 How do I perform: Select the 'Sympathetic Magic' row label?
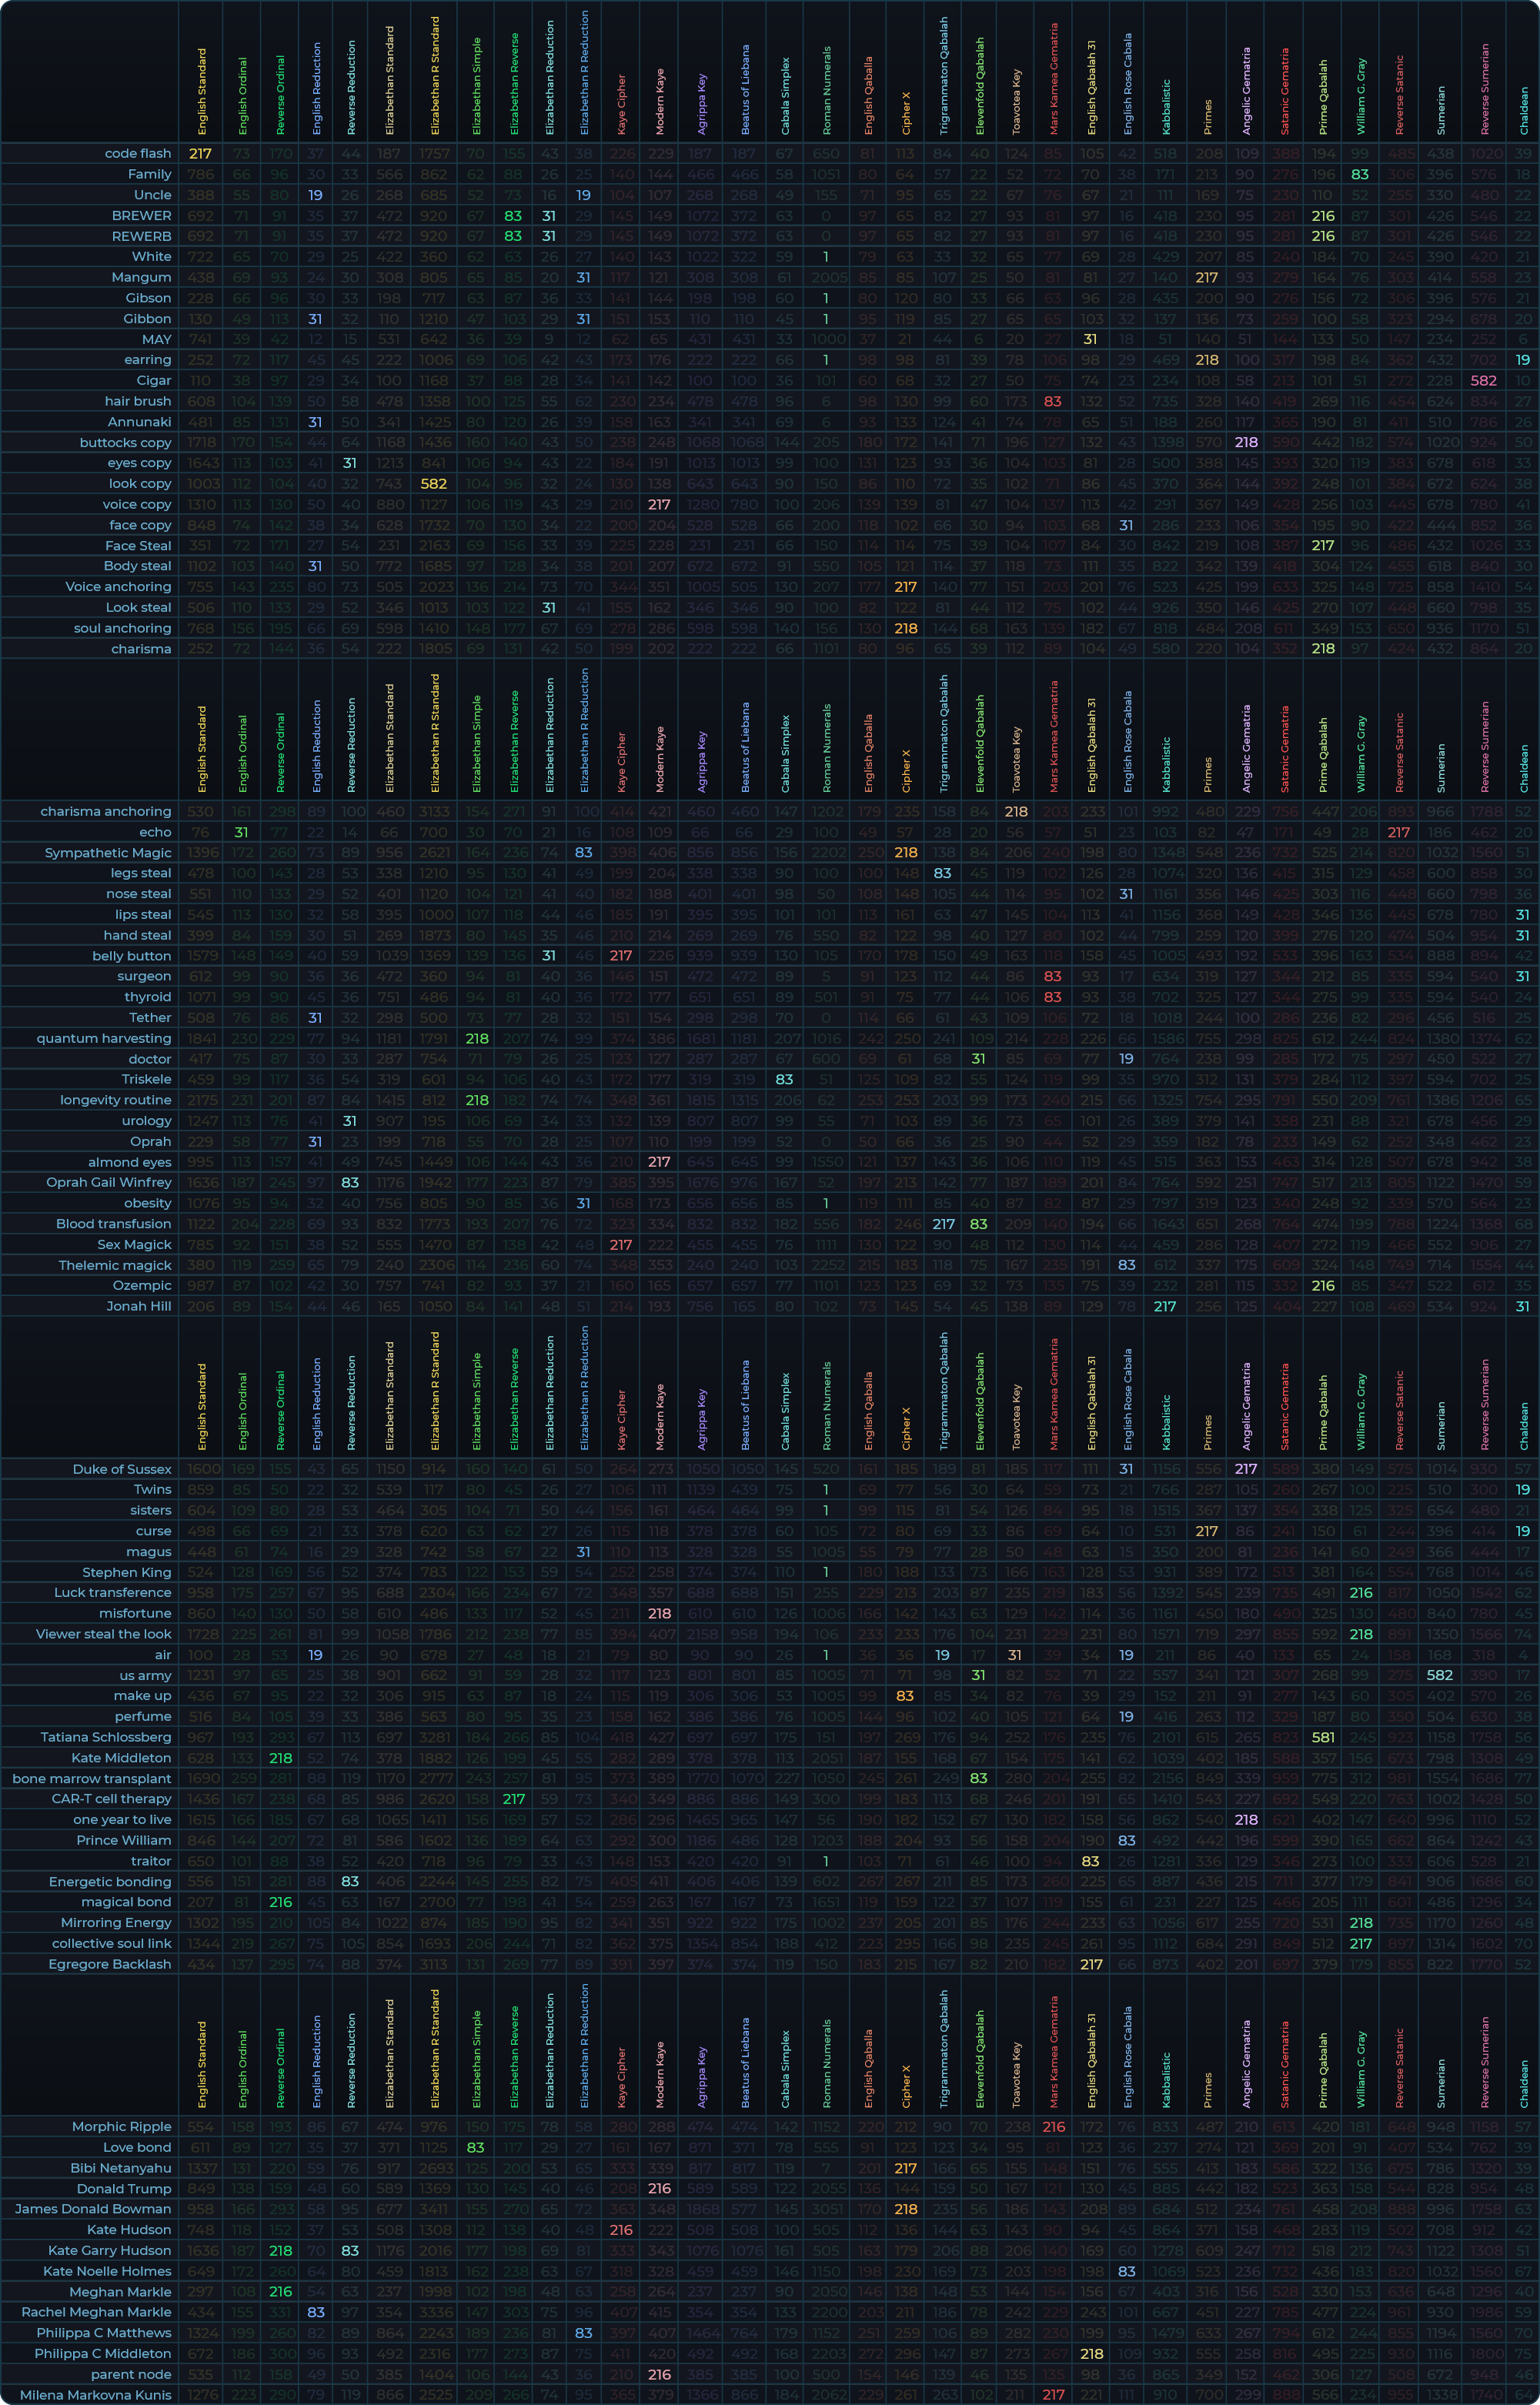(107, 853)
